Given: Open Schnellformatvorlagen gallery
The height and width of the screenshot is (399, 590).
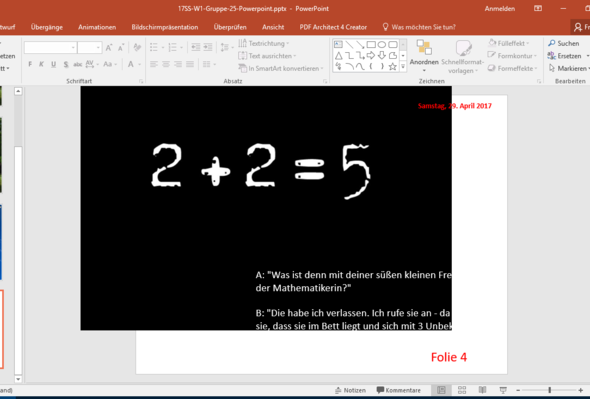Looking at the screenshot, I should click(462, 56).
